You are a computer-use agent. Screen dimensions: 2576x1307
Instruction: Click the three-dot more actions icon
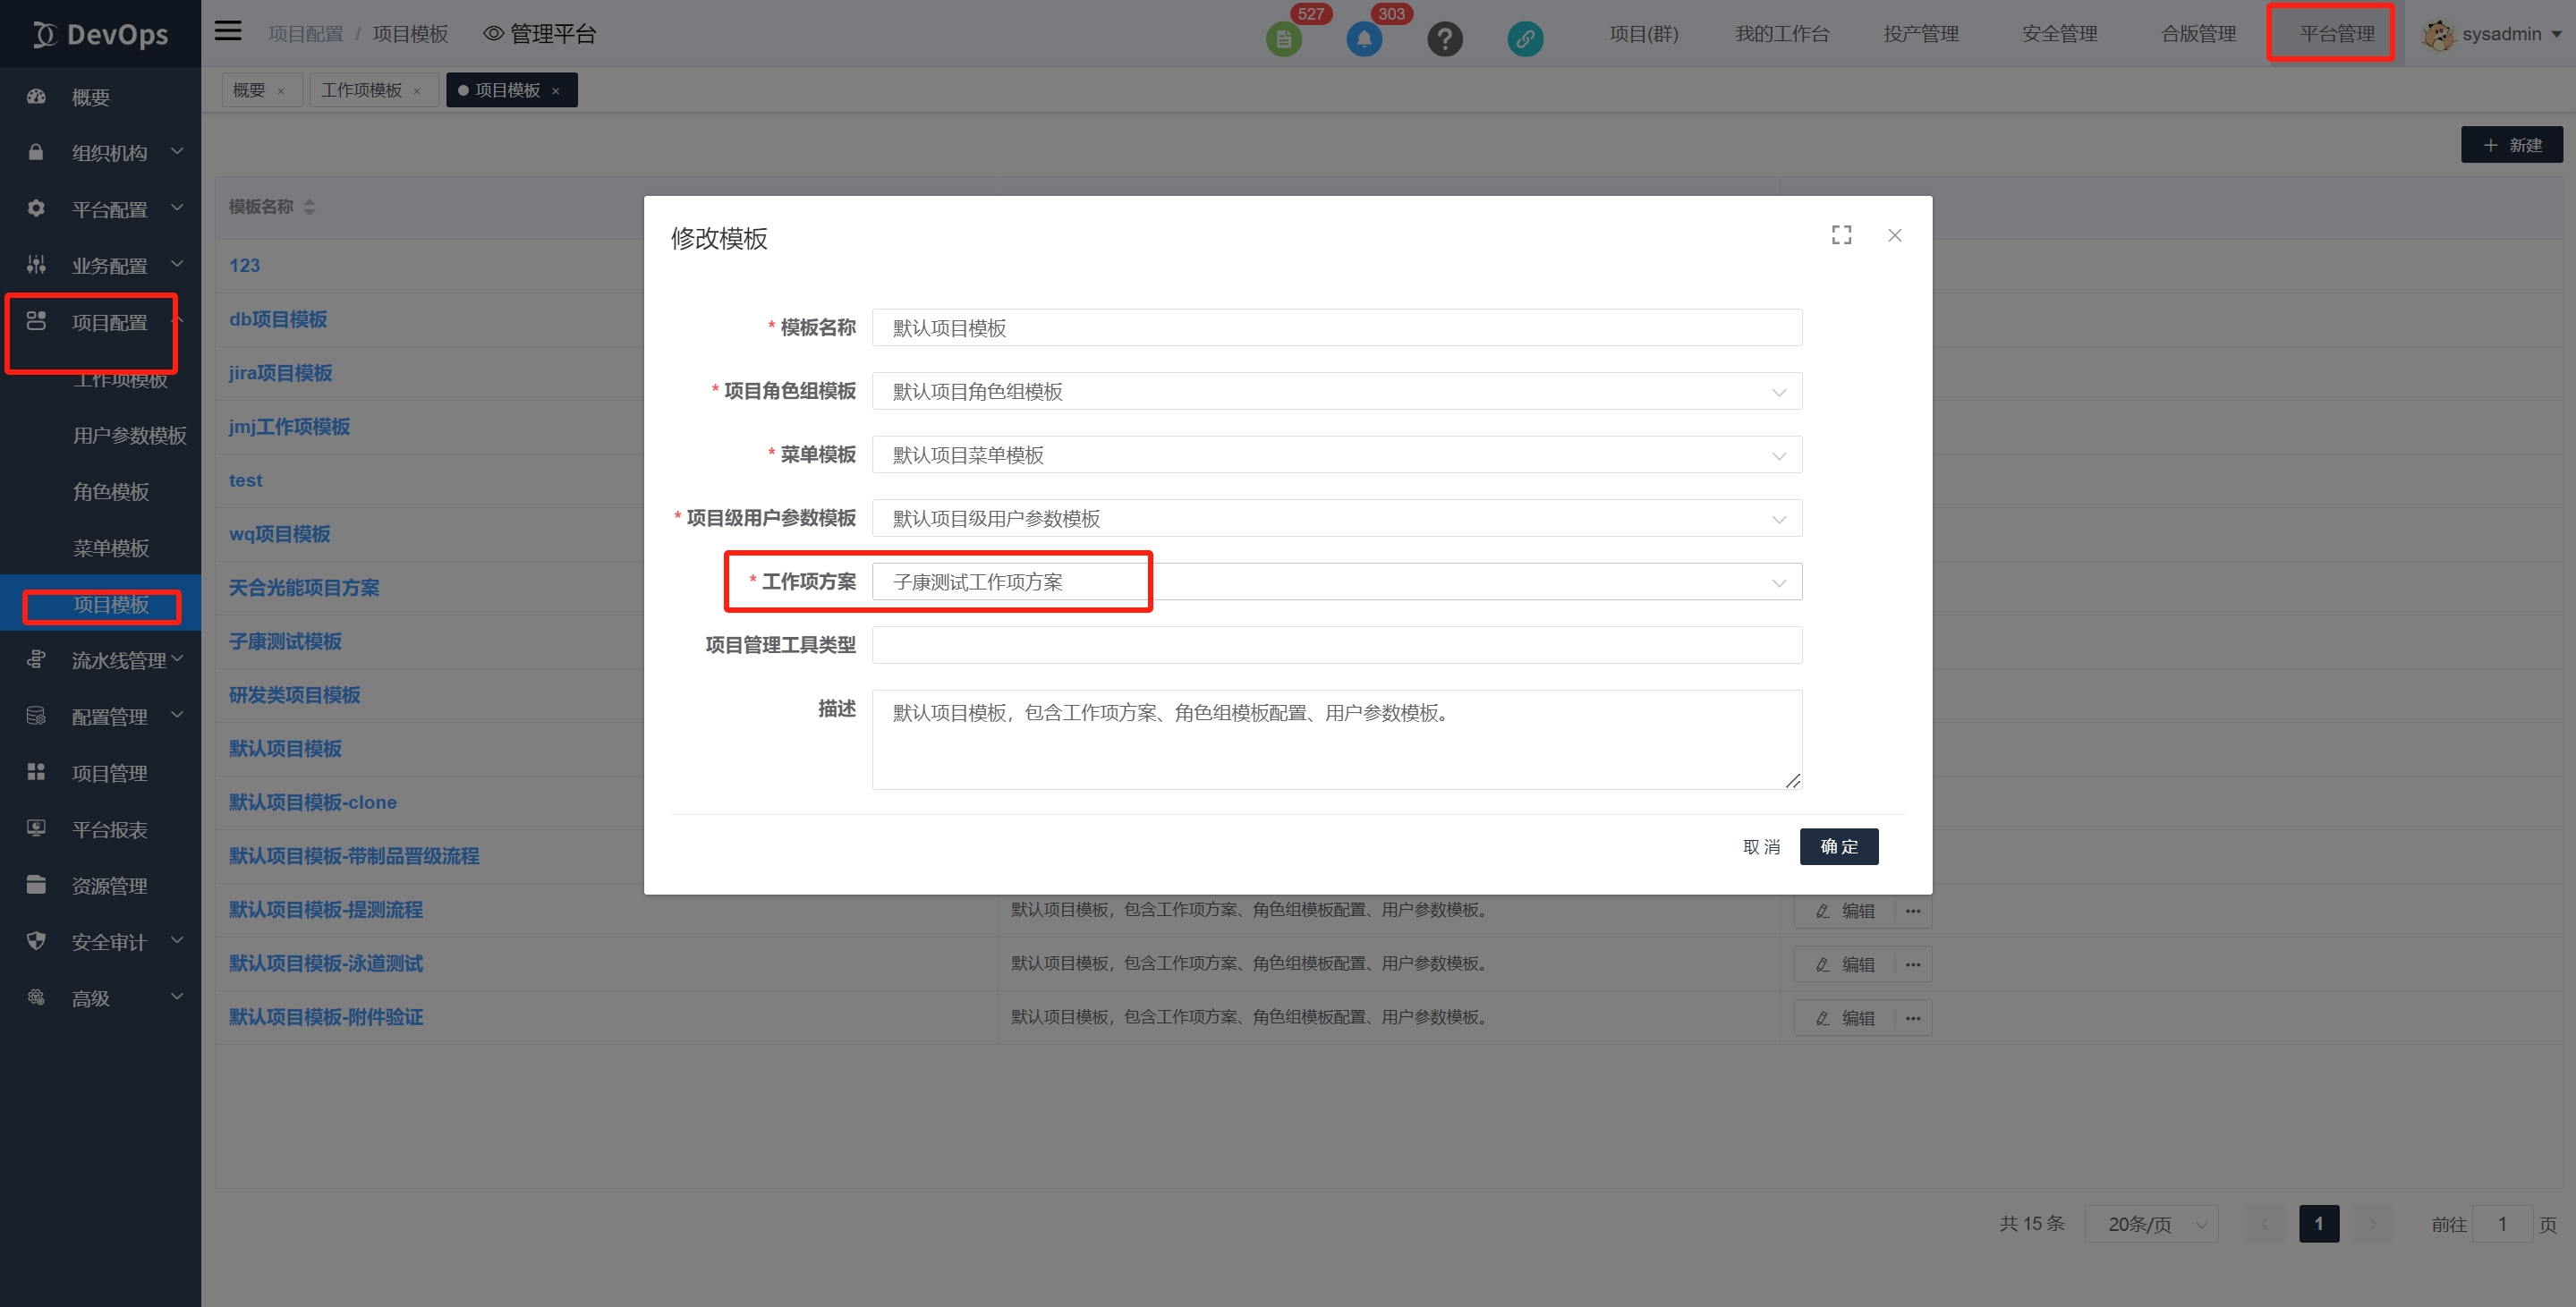pos(1912,911)
